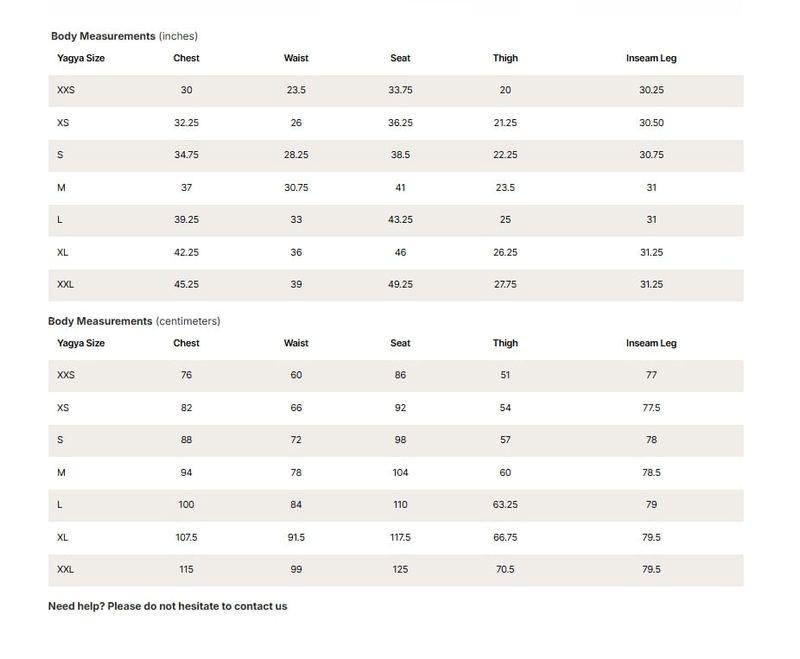Click the Seat column header in centimeters table

tap(400, 343)
